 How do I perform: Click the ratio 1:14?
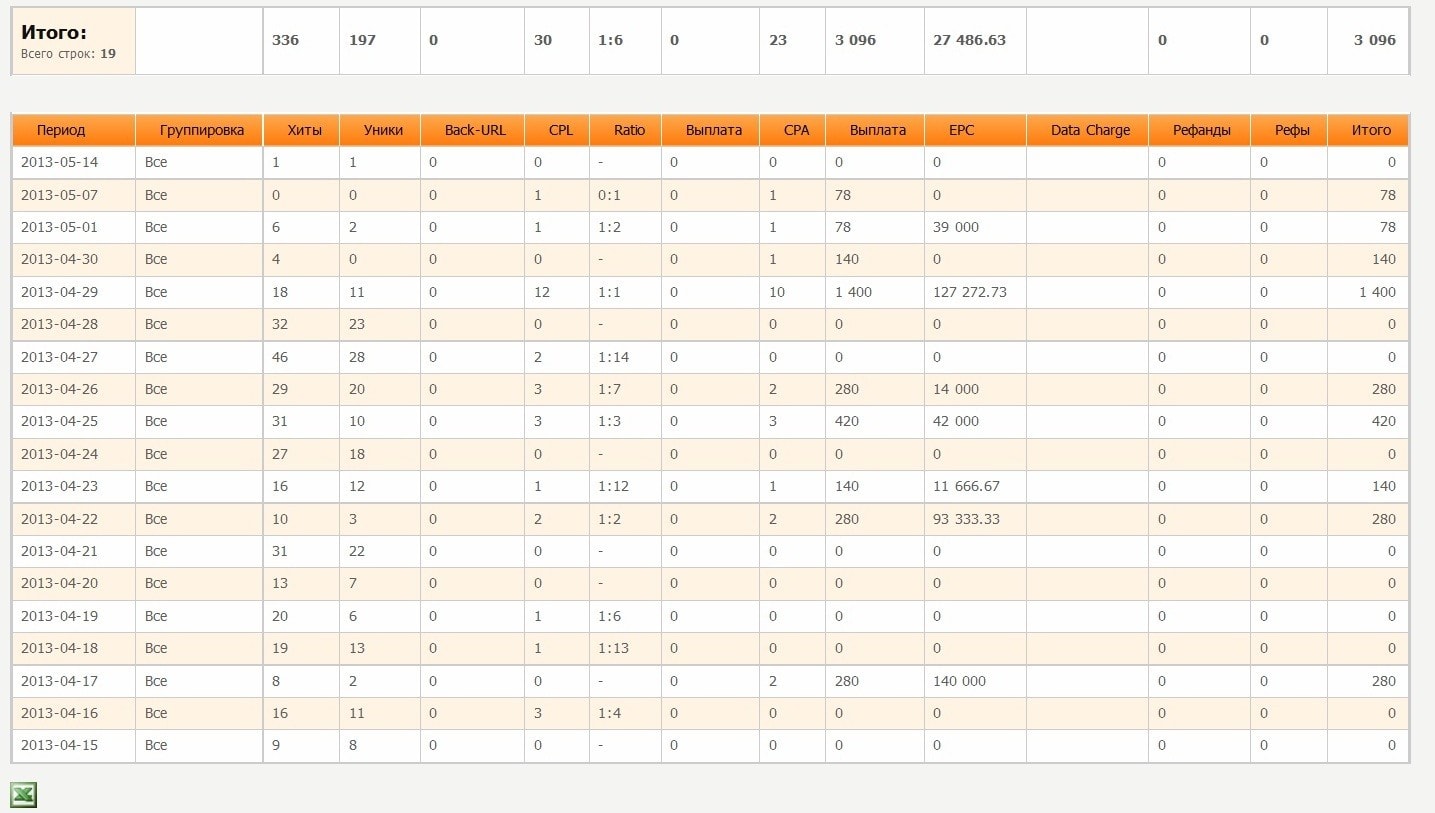pyautogui.click(x=613, y=357)
